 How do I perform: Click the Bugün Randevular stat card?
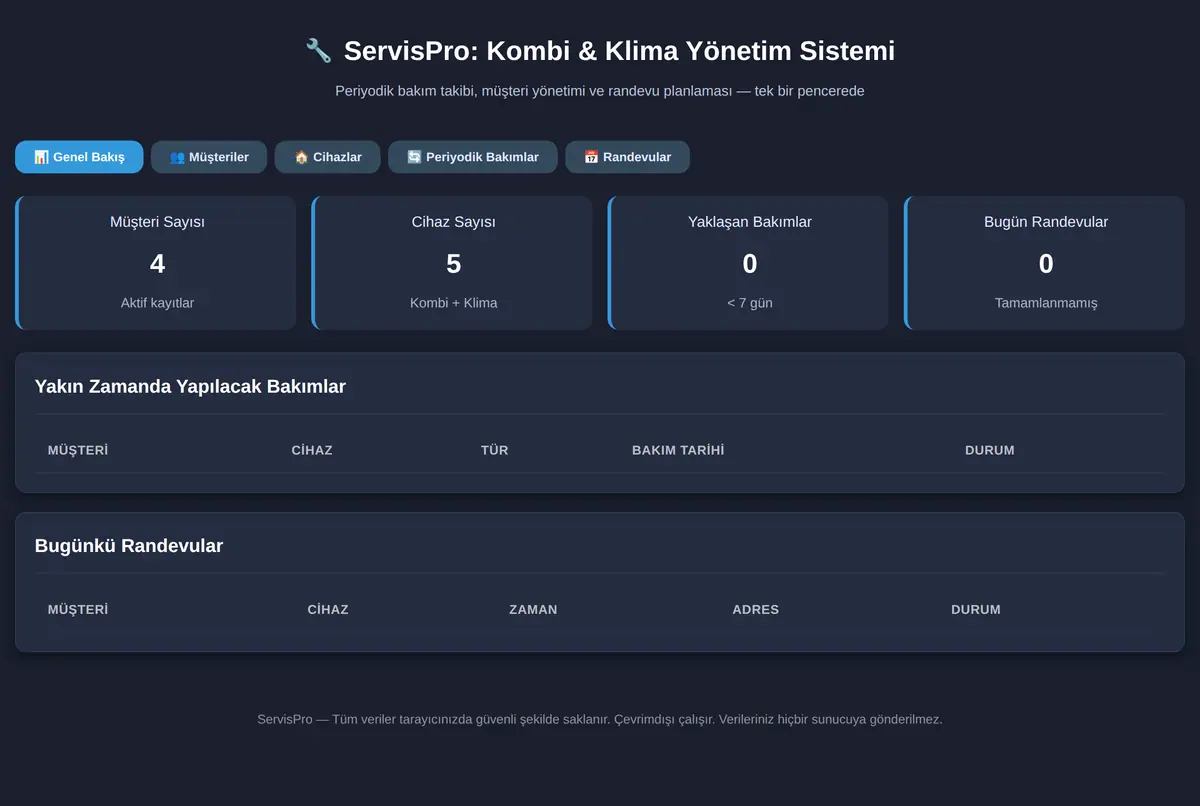click(1044, 263)
